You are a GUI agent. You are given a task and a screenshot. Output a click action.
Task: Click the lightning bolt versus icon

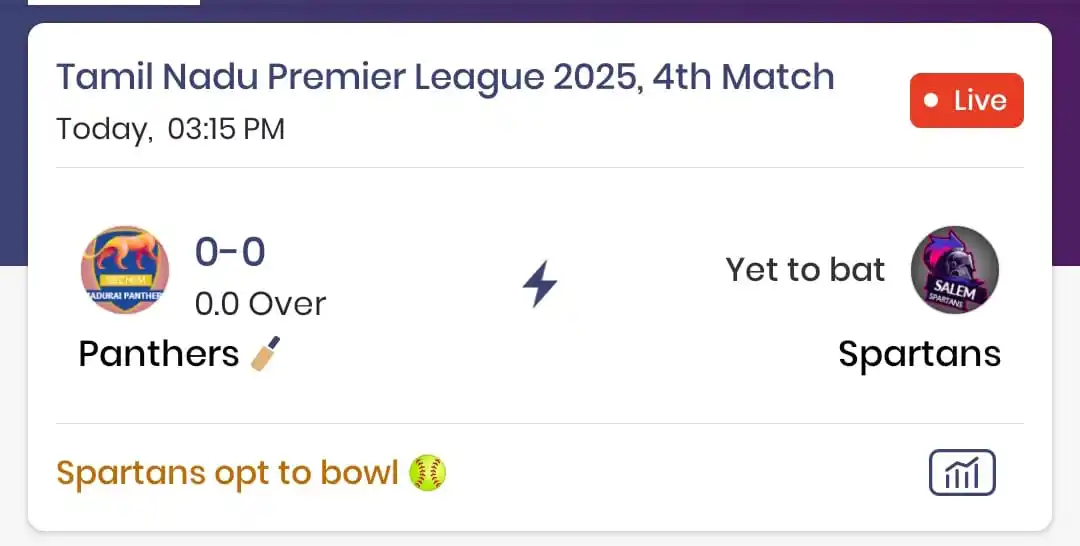coord(540,284)
